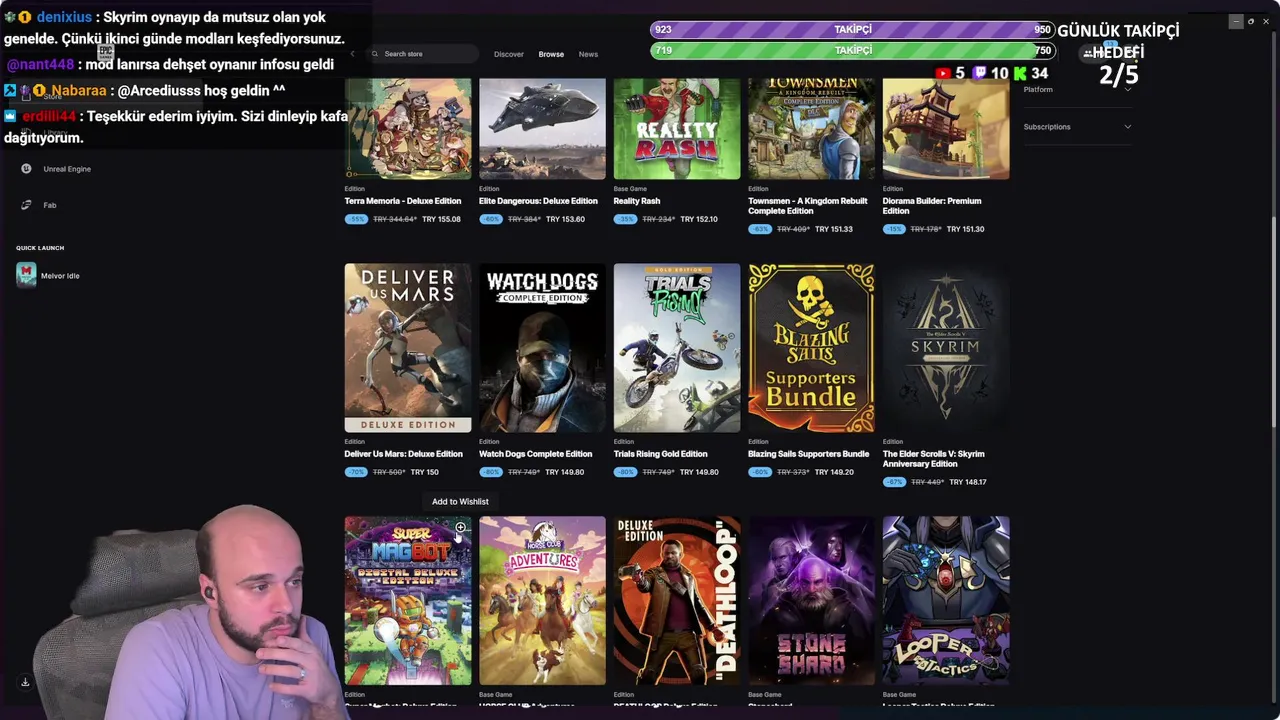Open the Deathloop Deluxe Edition cover

tap(677, 600)
